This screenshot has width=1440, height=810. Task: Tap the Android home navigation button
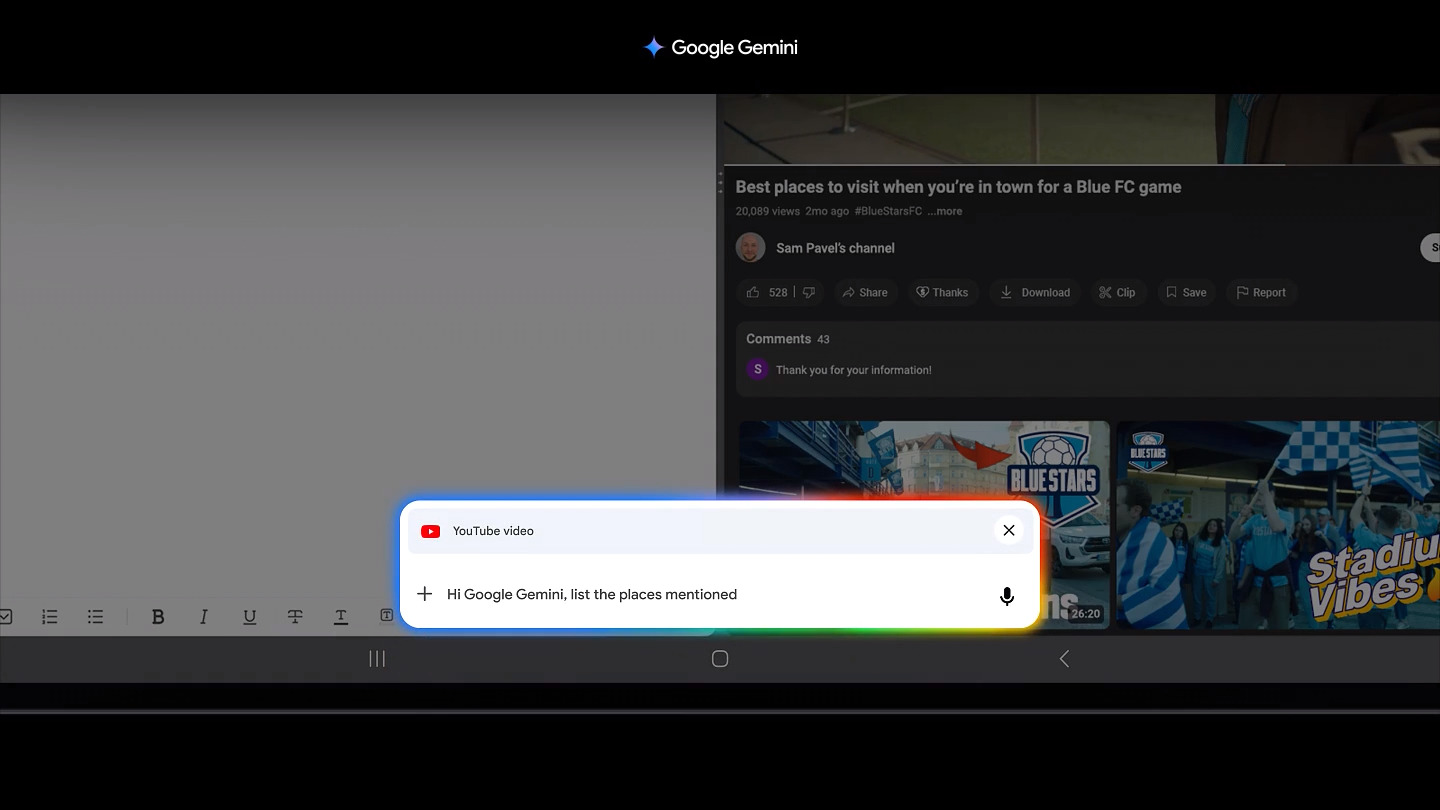pyautogui.click(x=719, y=659)
